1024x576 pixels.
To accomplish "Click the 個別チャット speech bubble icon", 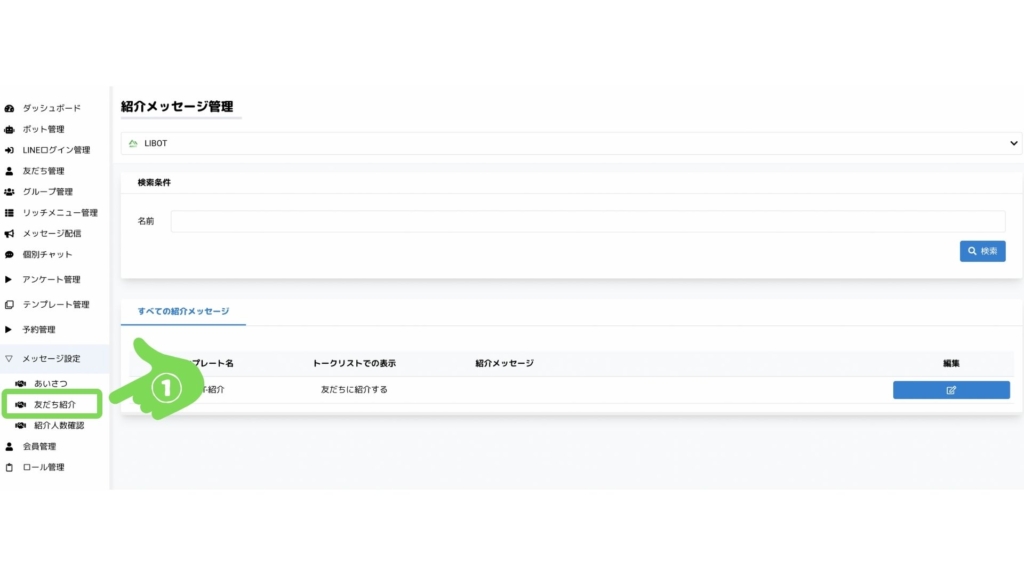I will click(9, 255).
